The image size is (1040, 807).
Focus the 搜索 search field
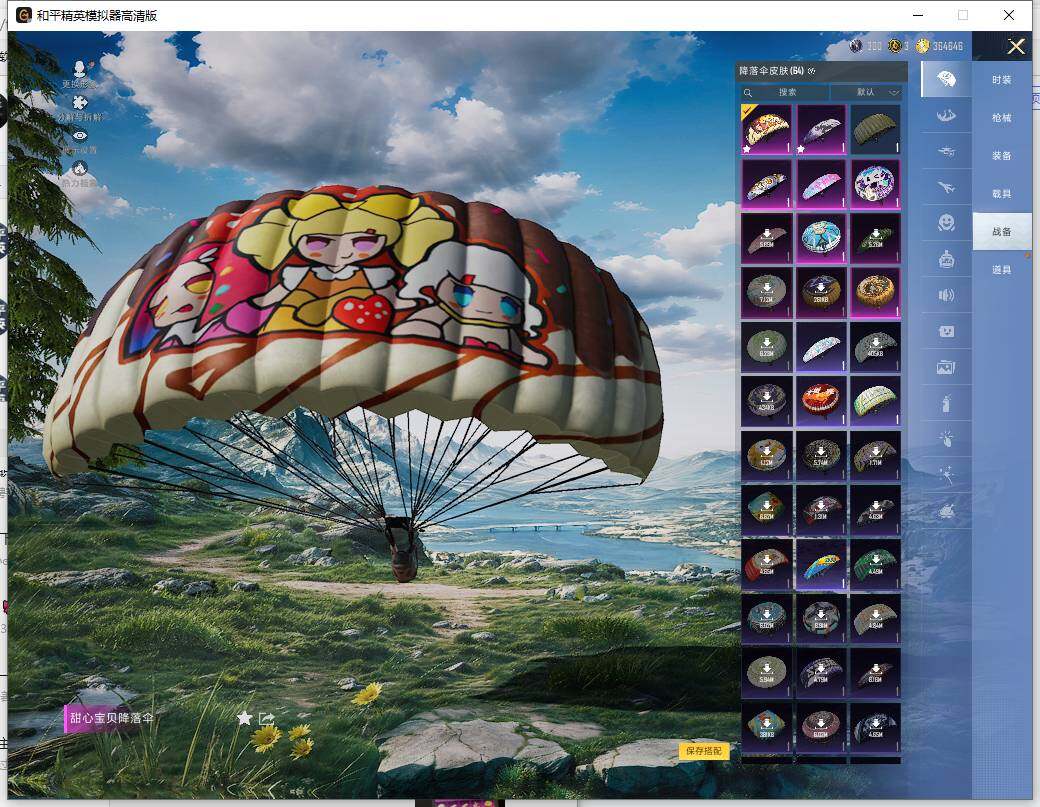787,92
